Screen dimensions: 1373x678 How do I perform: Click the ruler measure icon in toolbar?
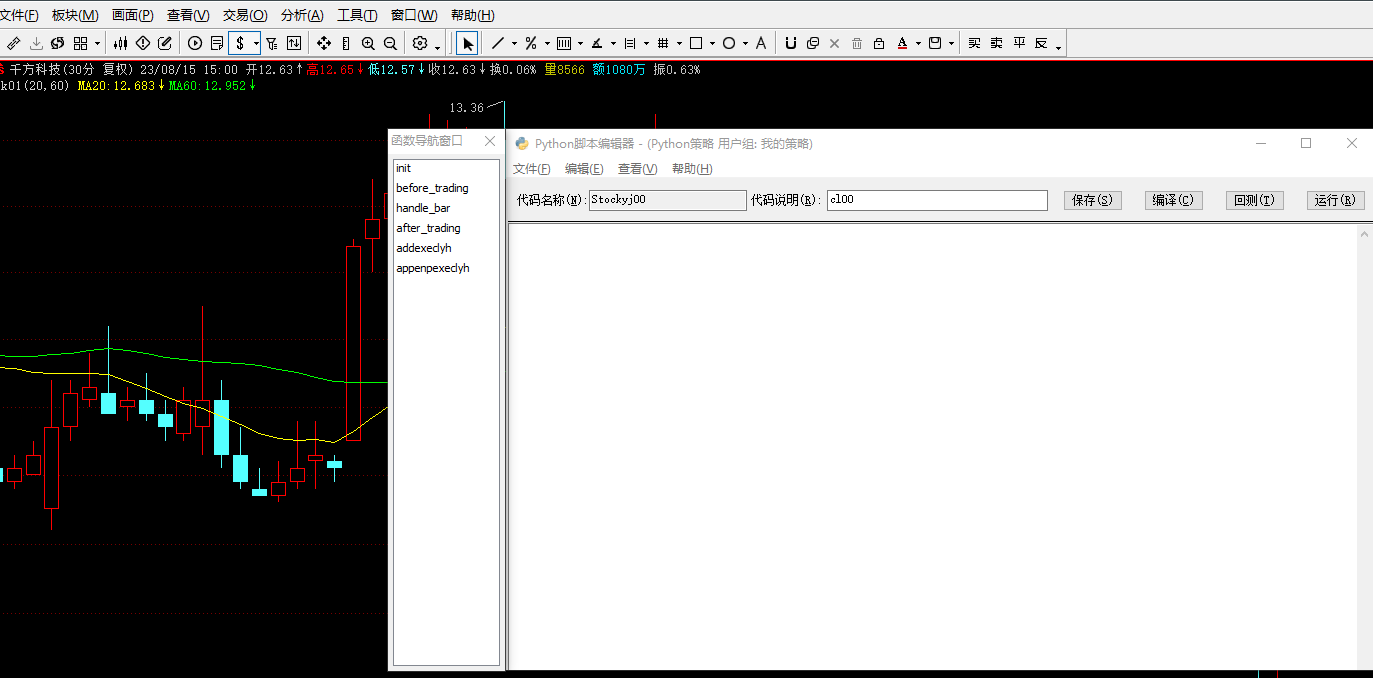(x=13, y=43)
